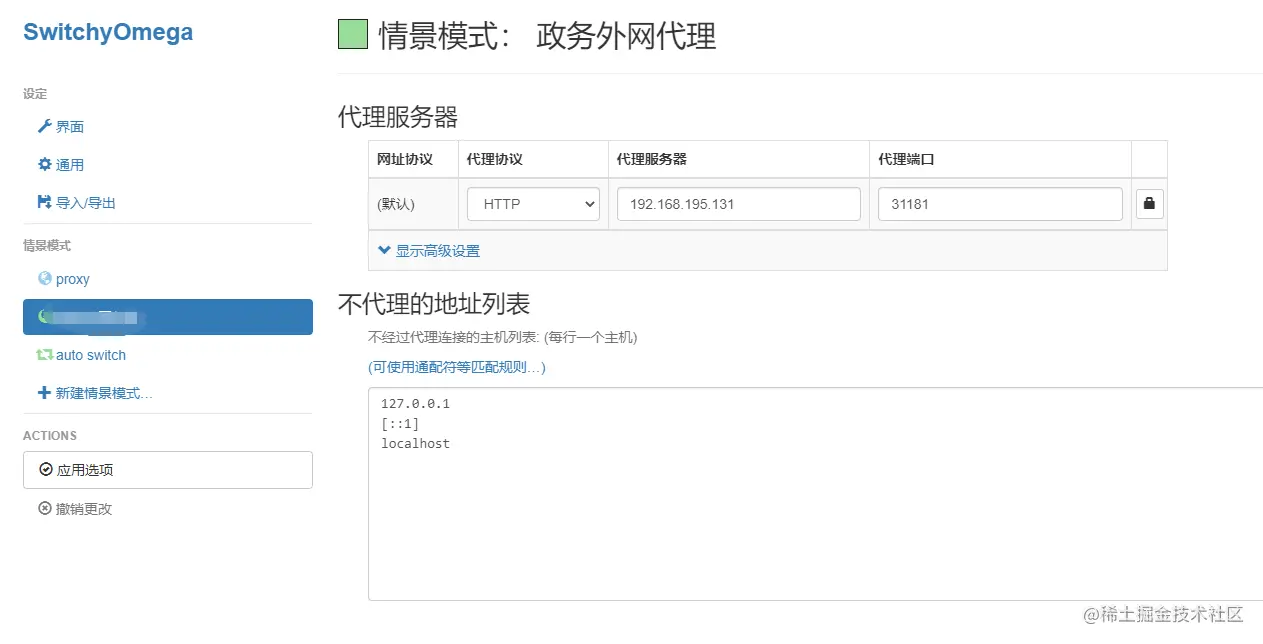1263x644 pixels.
Task: Expand 显示高级设置 chevron
Action: tap(384, 250)
